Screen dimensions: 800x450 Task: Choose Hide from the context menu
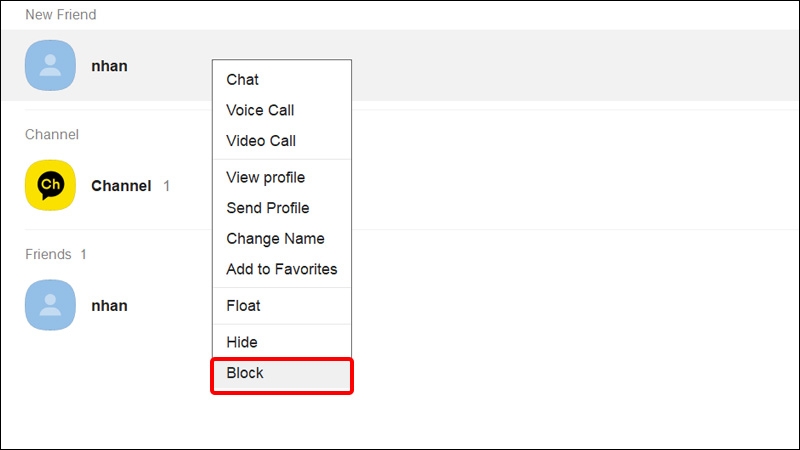click(242, 342)
